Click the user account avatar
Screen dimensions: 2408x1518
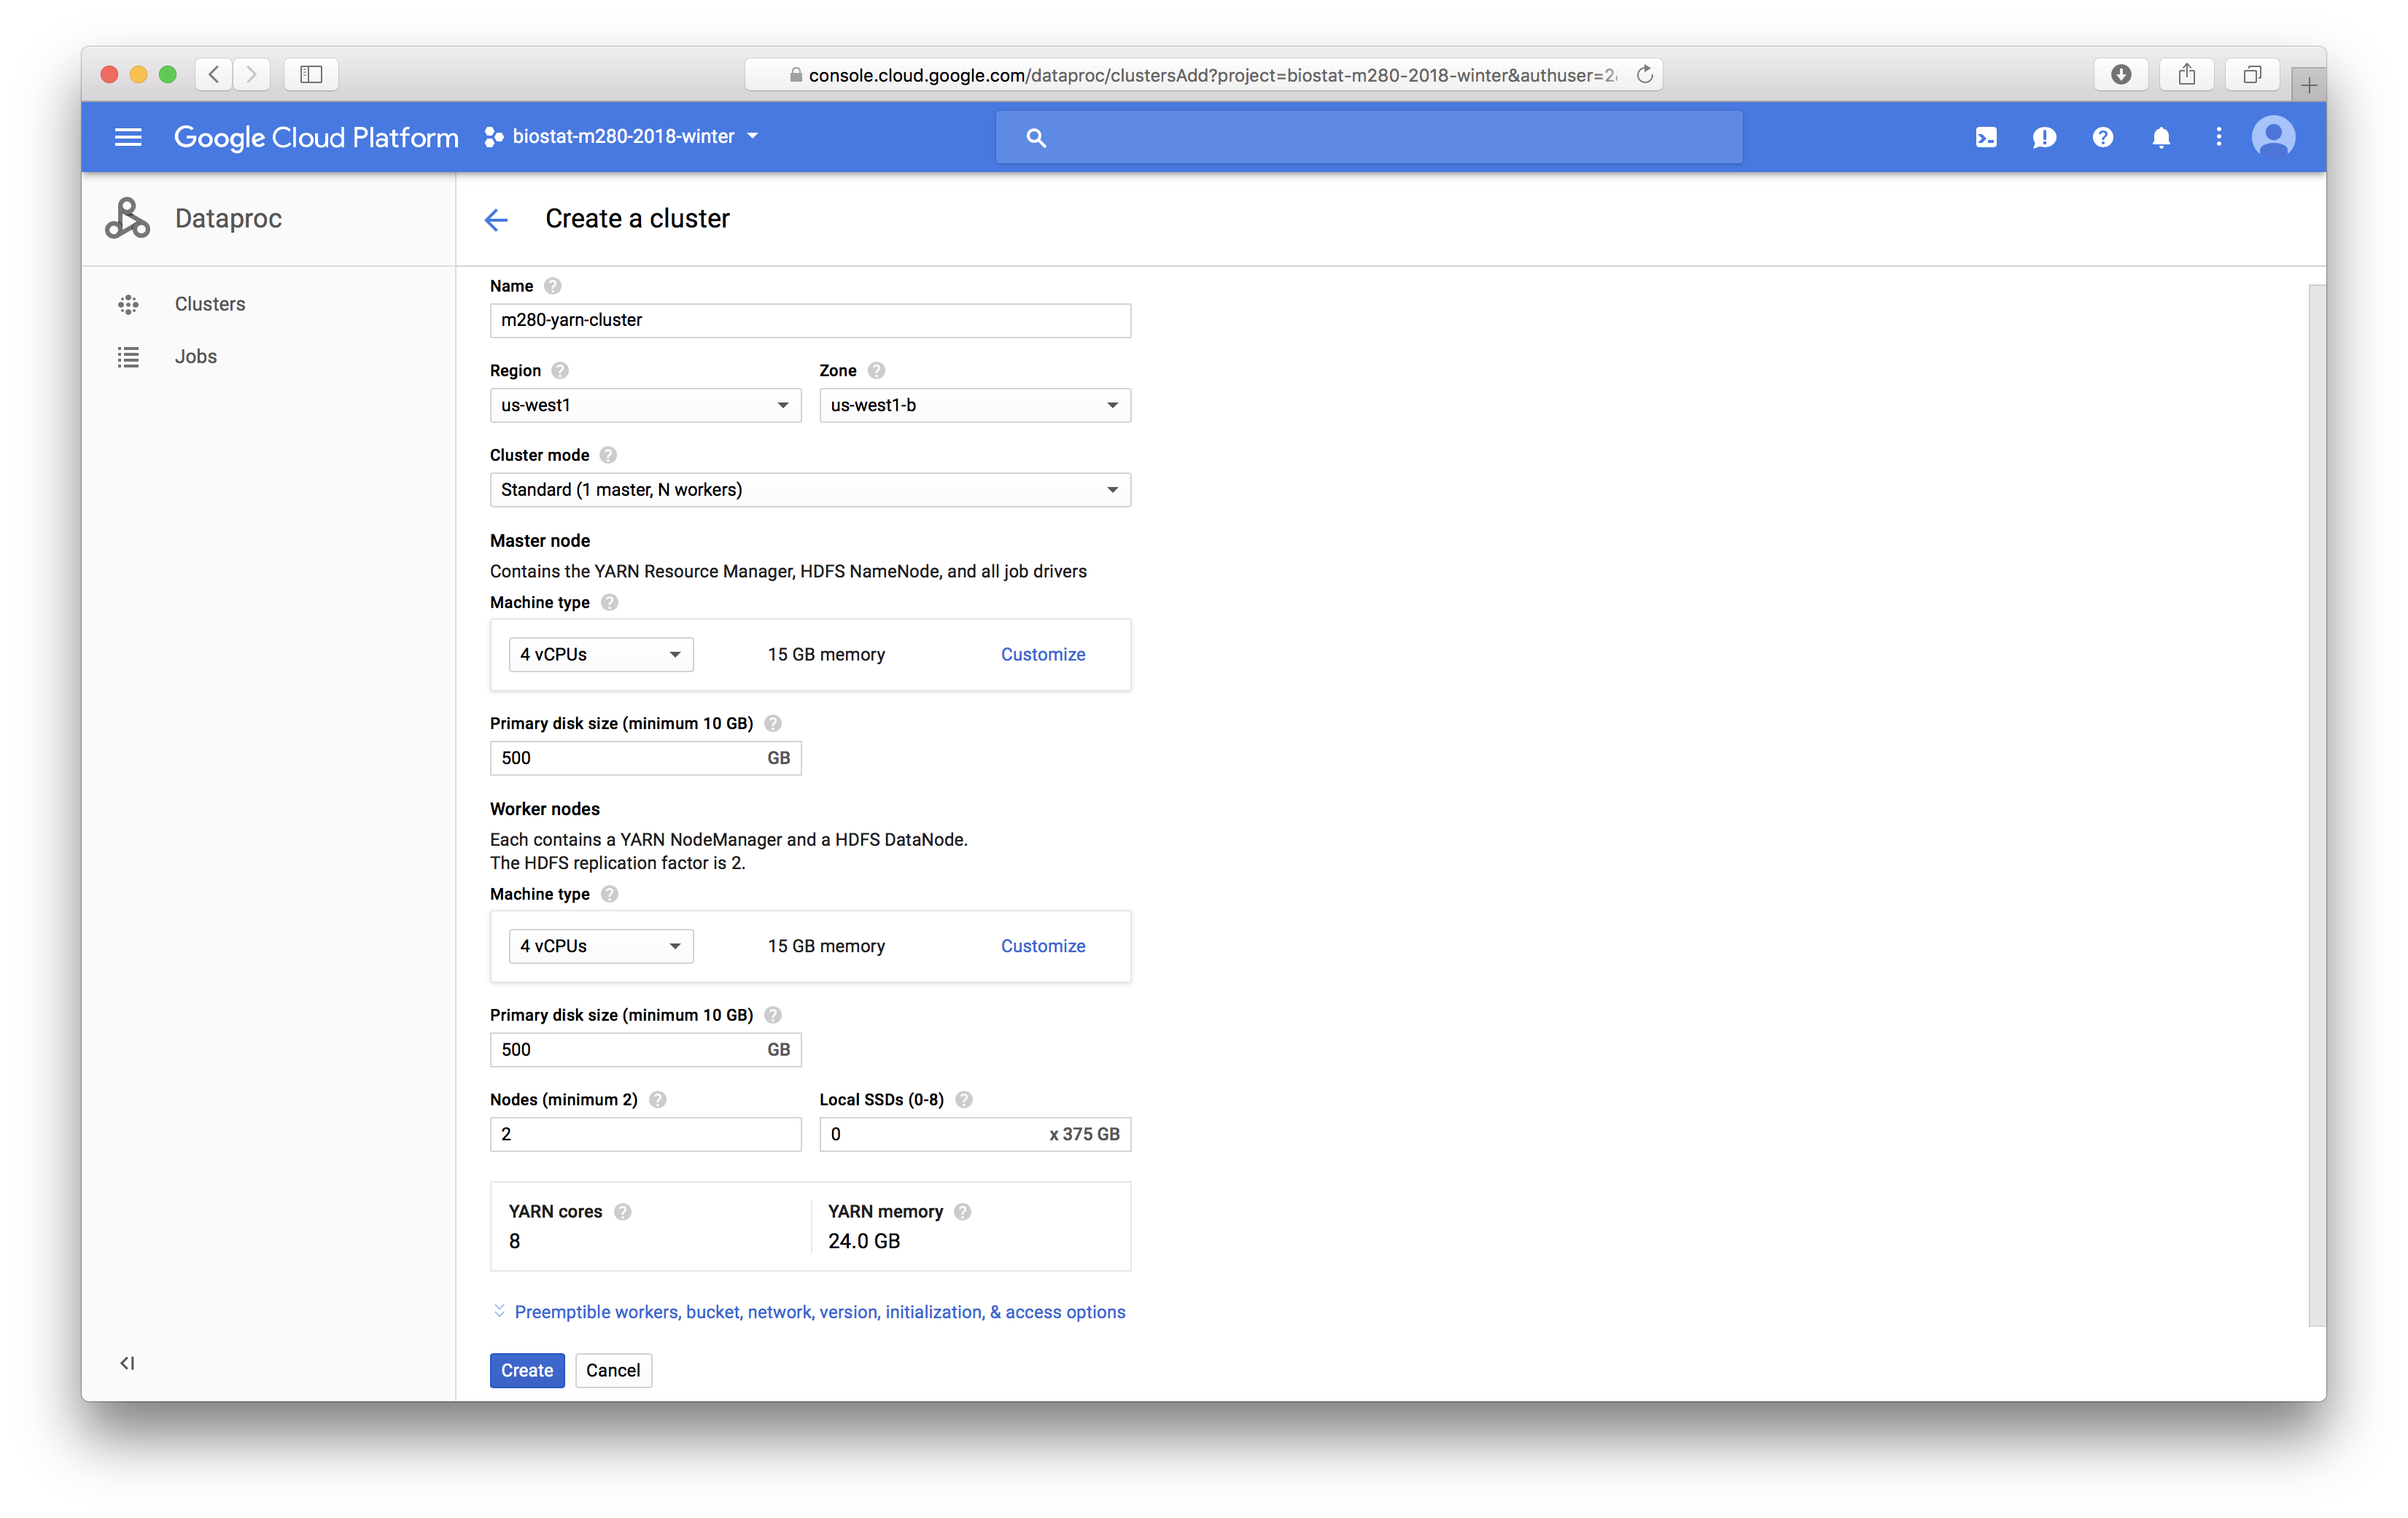tap(2273, 137)
